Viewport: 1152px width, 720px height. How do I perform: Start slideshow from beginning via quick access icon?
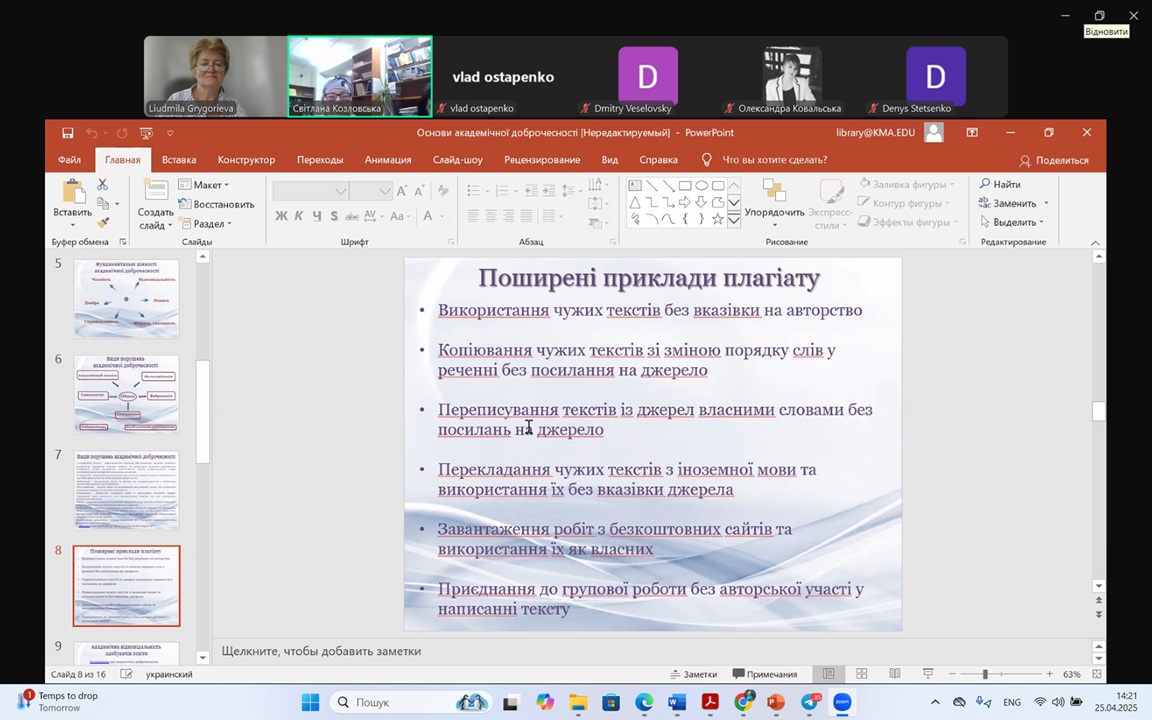(146, 133)
